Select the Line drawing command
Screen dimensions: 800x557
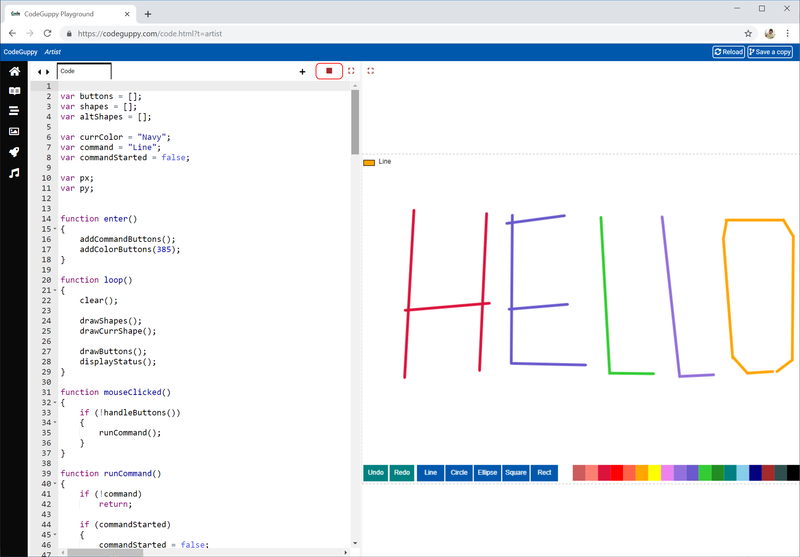pos(431,473)
